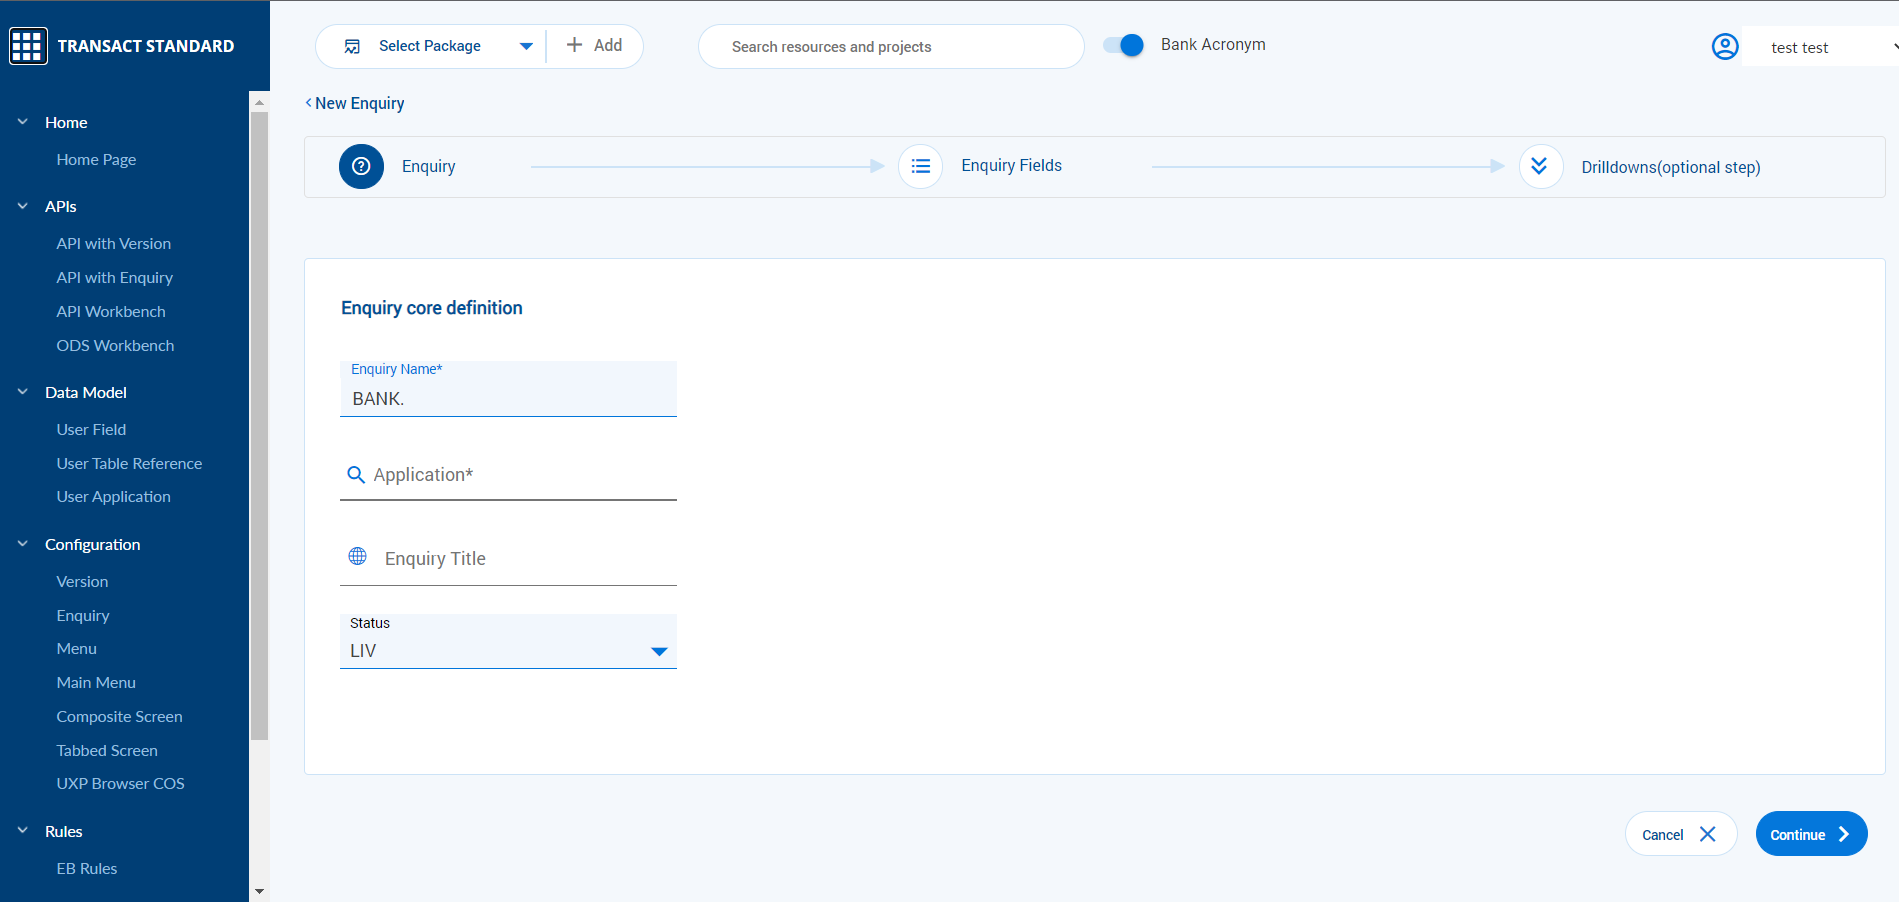This screenshot has height=902, width=1899.
Task: Click the Search resources and projects field
Action: click(x=890, y=47)
